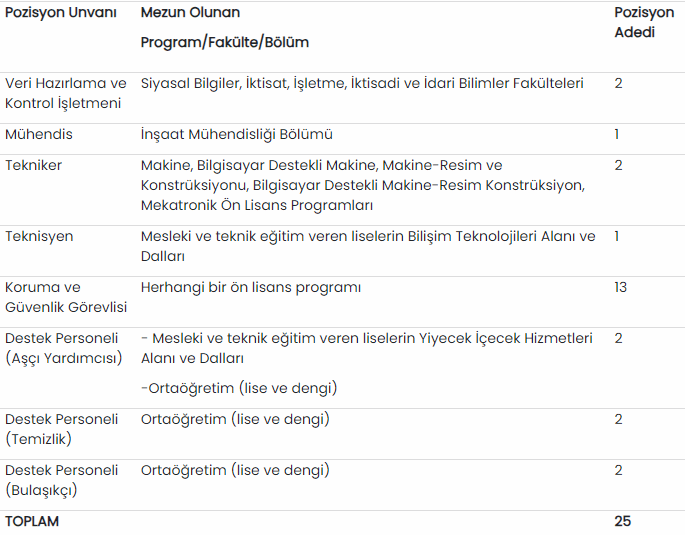Select the 'Tekniker' position cell
This screenshot has width=685, height=535.
tap(33, 166)
